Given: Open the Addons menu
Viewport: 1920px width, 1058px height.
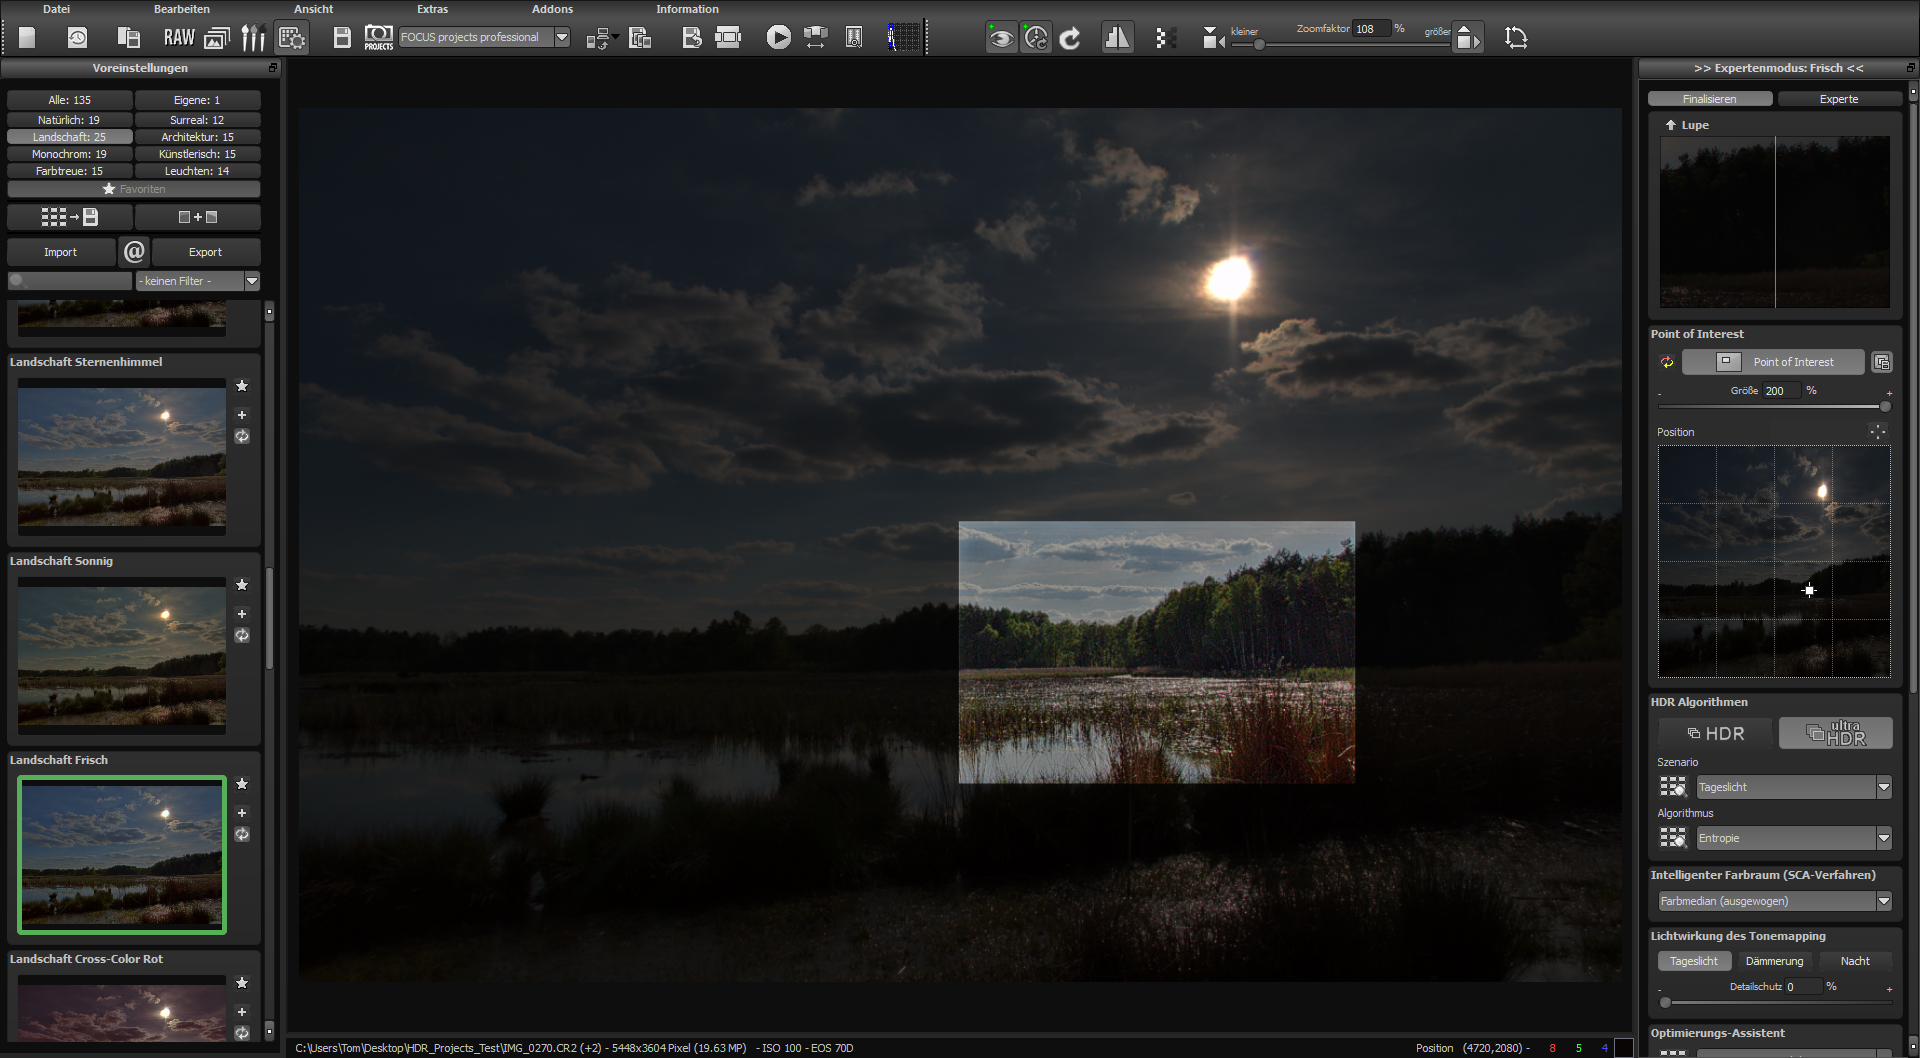Looking at the screenshot, I should (x=553, y=9).
